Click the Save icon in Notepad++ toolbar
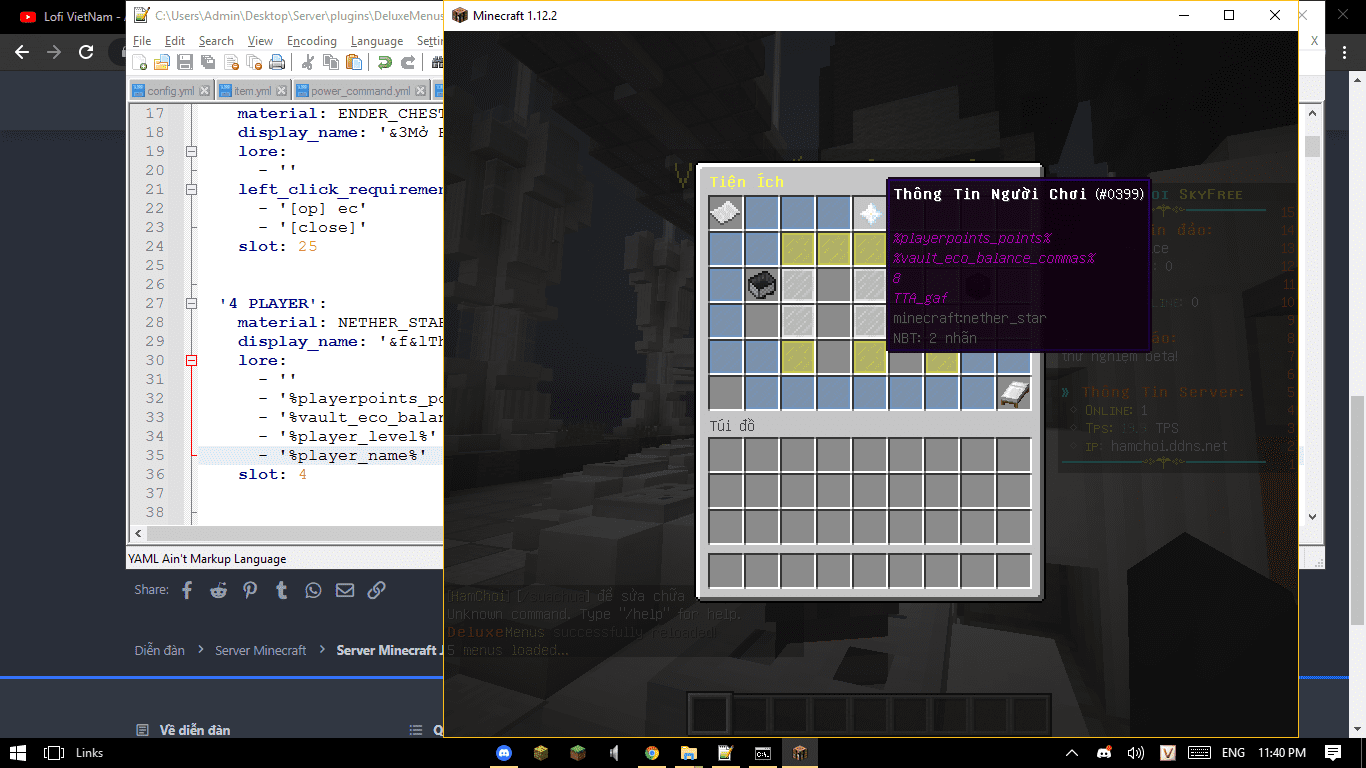The height and width of the screenshot is (768, 1366). pos(185,62)
